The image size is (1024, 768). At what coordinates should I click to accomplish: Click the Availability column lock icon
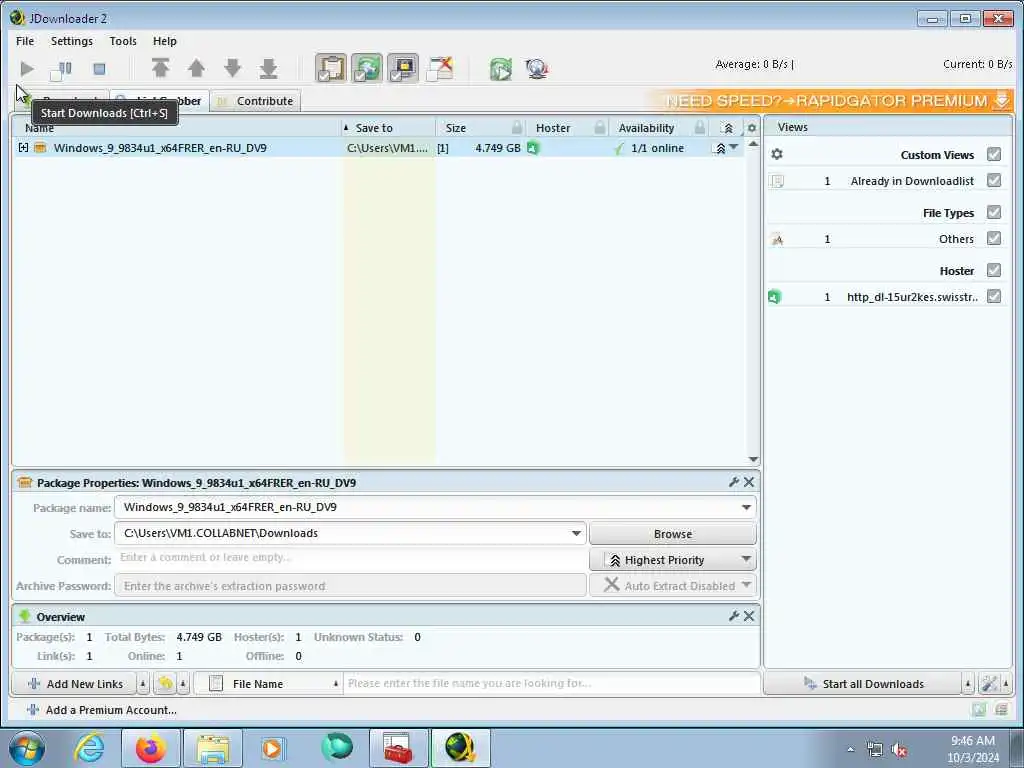pos(699,128)
